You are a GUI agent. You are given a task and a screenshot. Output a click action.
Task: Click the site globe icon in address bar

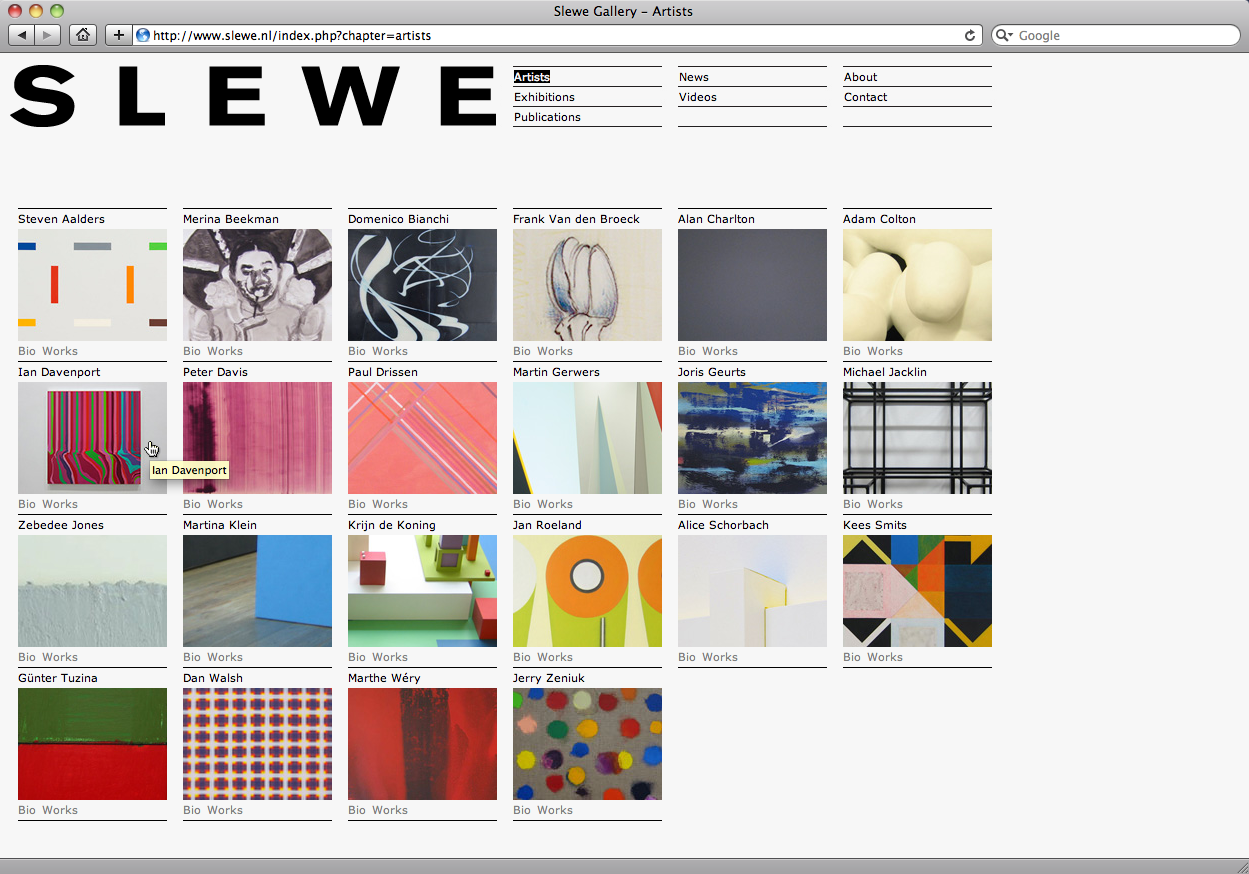143,35
